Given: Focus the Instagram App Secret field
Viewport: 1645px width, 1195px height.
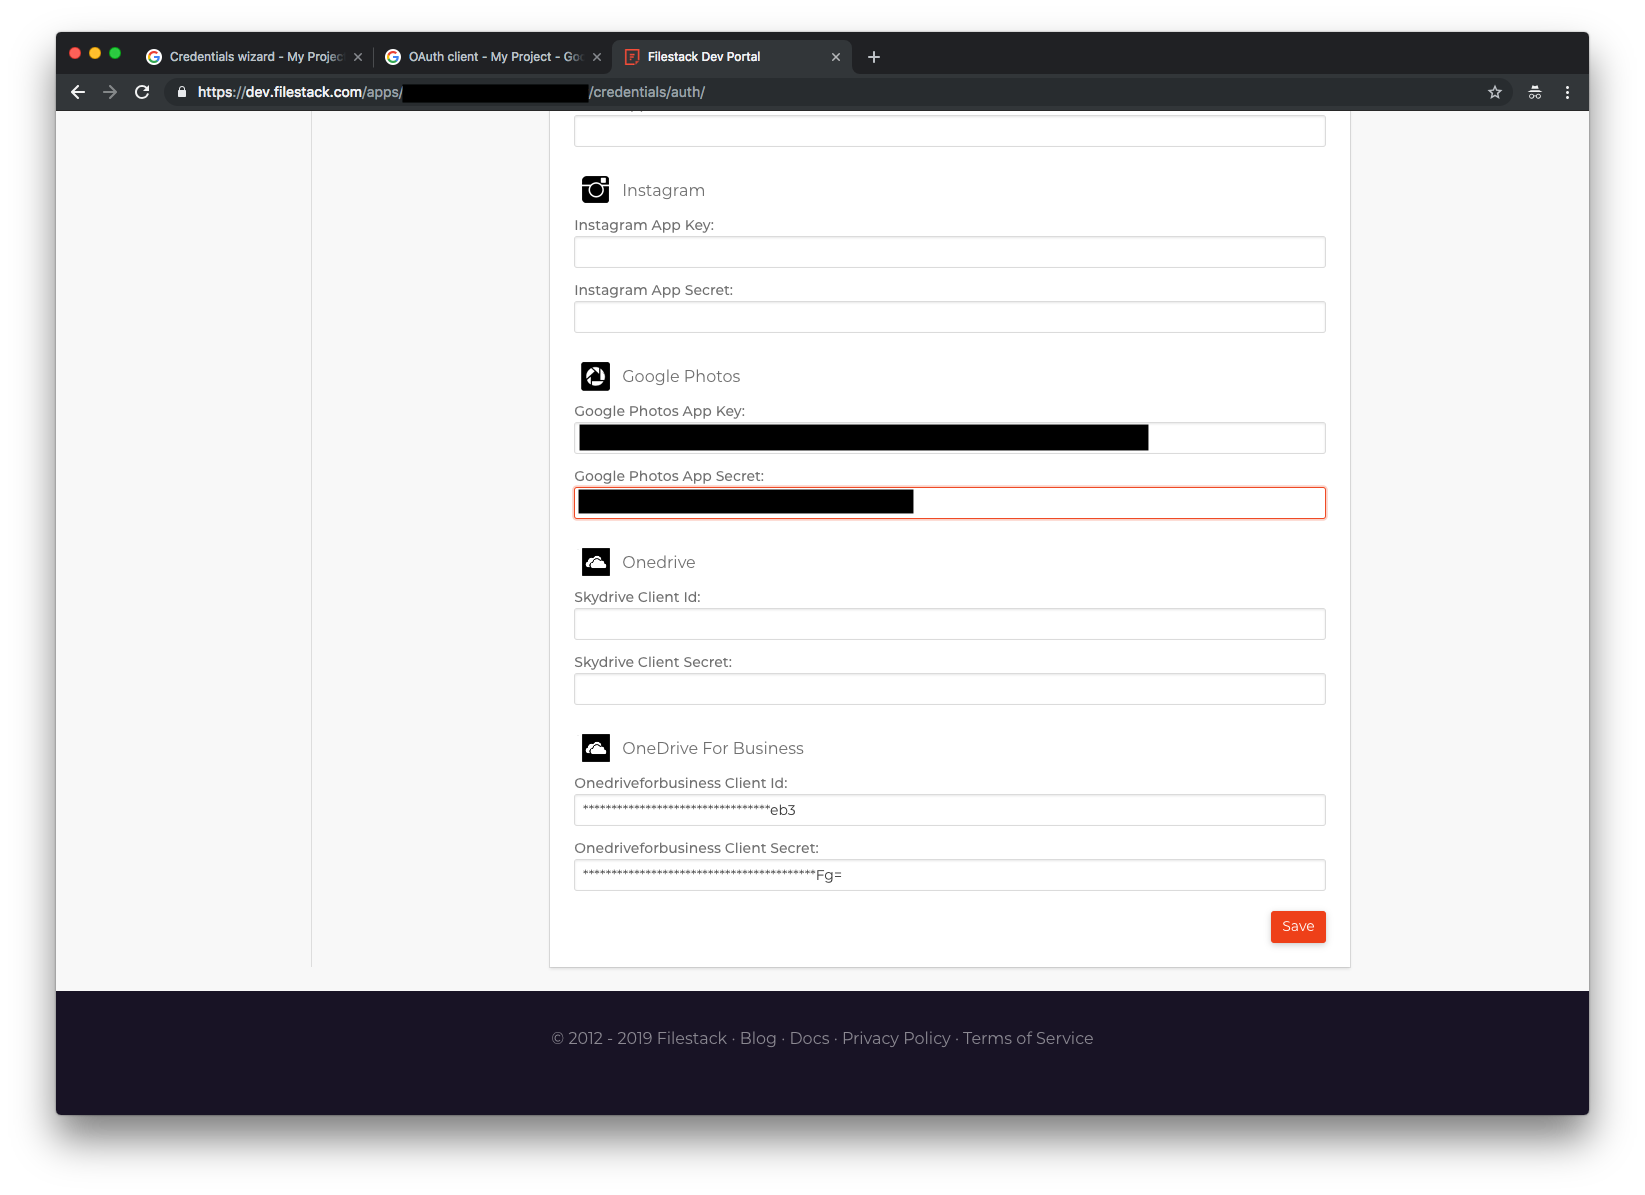Looking at the screenshot, I should click(950, 317).
